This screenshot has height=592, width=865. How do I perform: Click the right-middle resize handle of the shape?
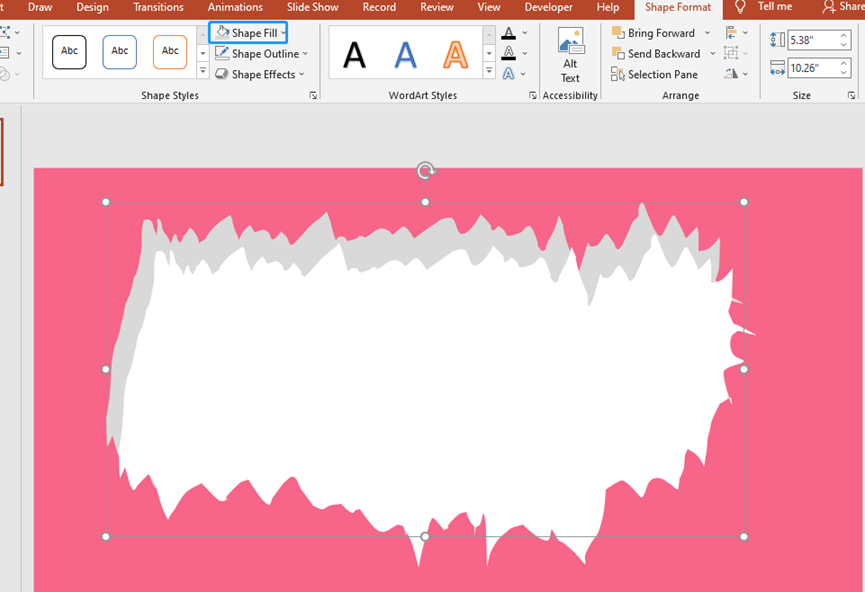click(x=744, y=369)
